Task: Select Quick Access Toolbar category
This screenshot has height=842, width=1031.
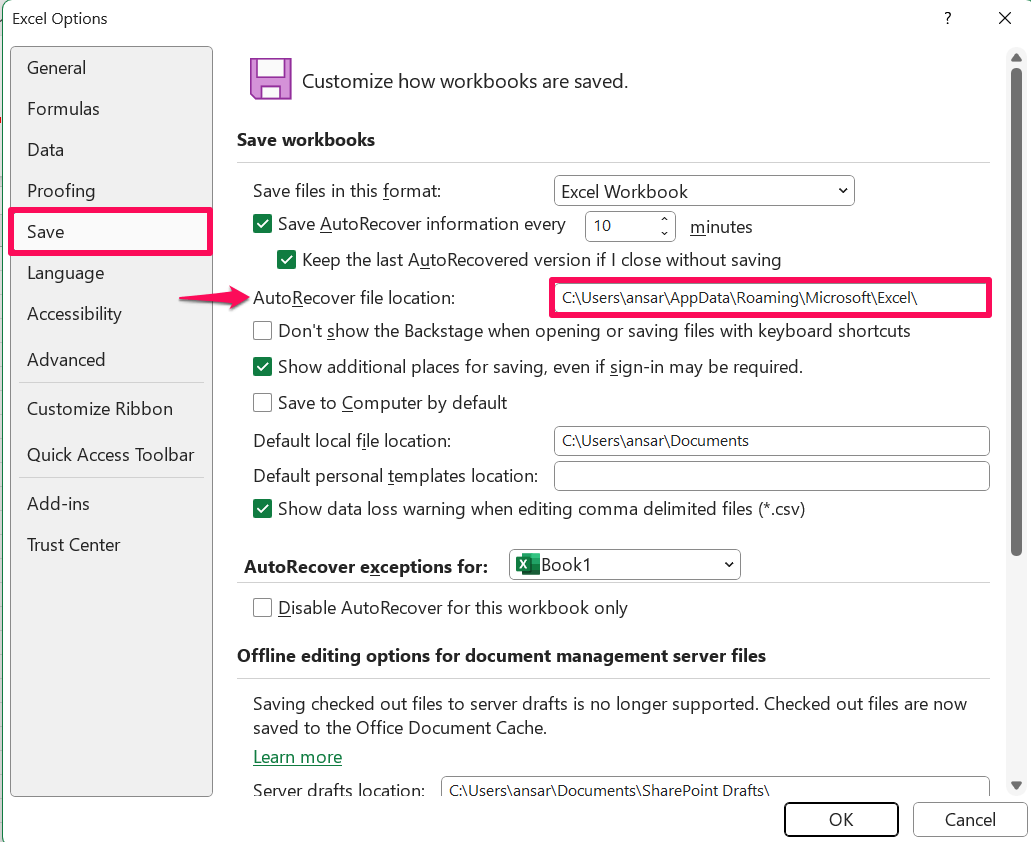Action: [x=110, y=455]
